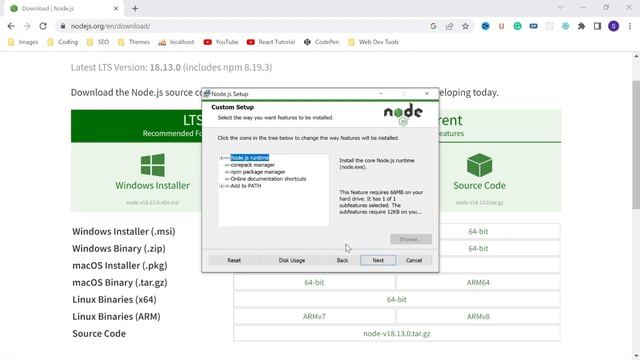Click the ARMv8 Linux binaries link
This screenshot has width=640, height=360.
[478, 317]
